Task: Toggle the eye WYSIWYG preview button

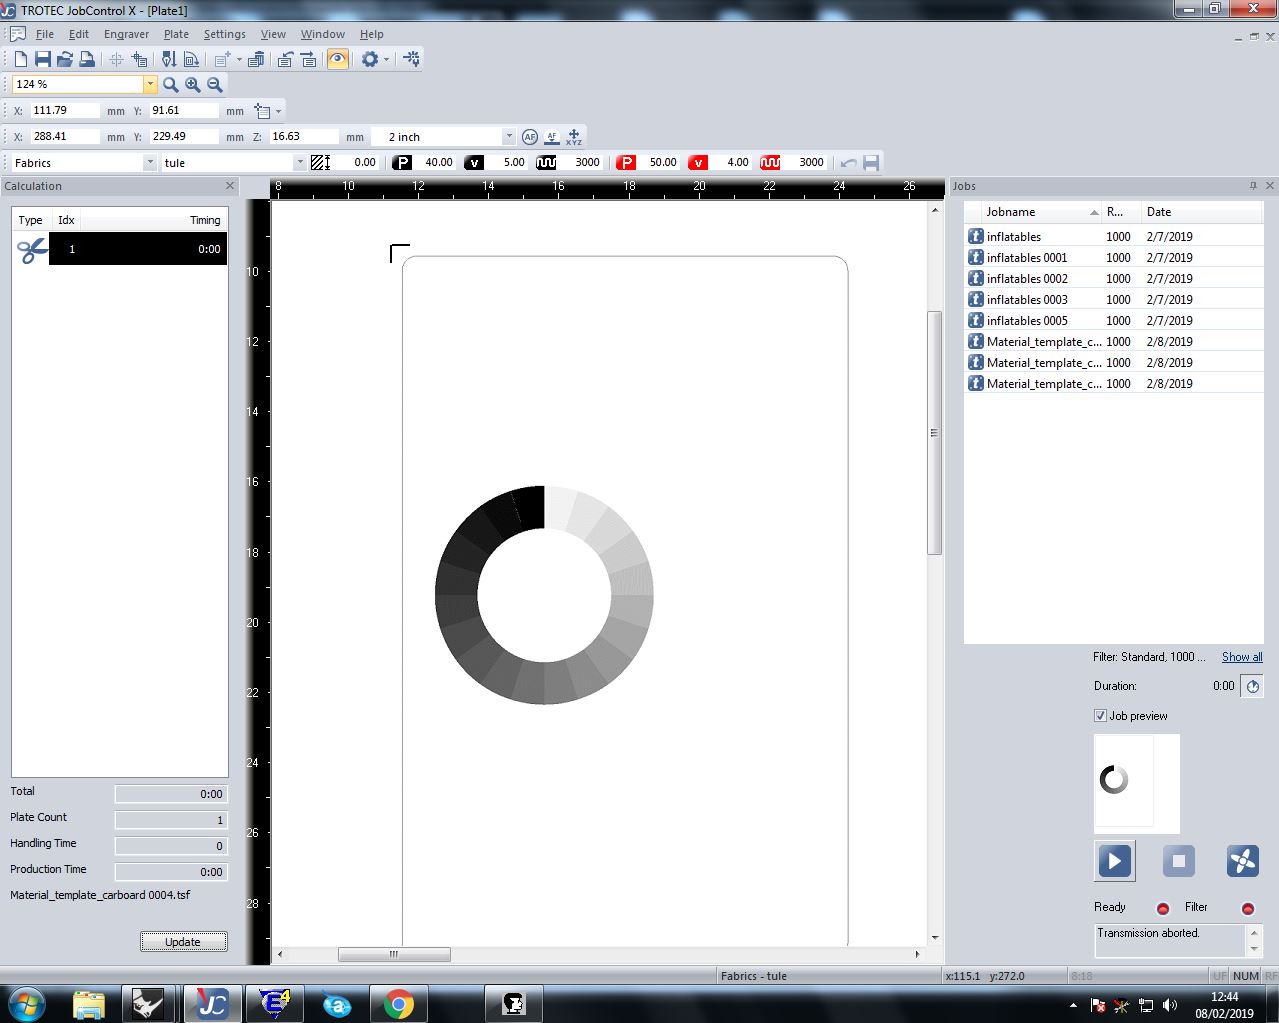Action: pos(338,60)
